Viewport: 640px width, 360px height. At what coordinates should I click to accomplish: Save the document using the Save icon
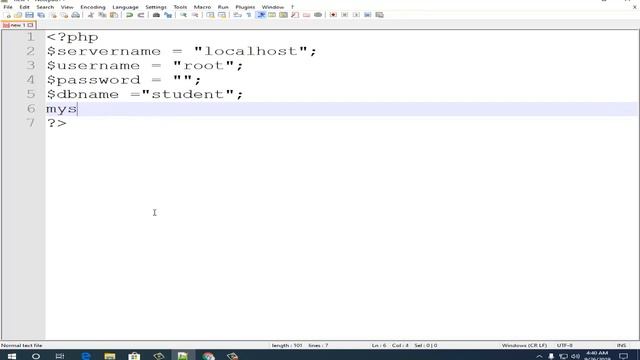29,15
